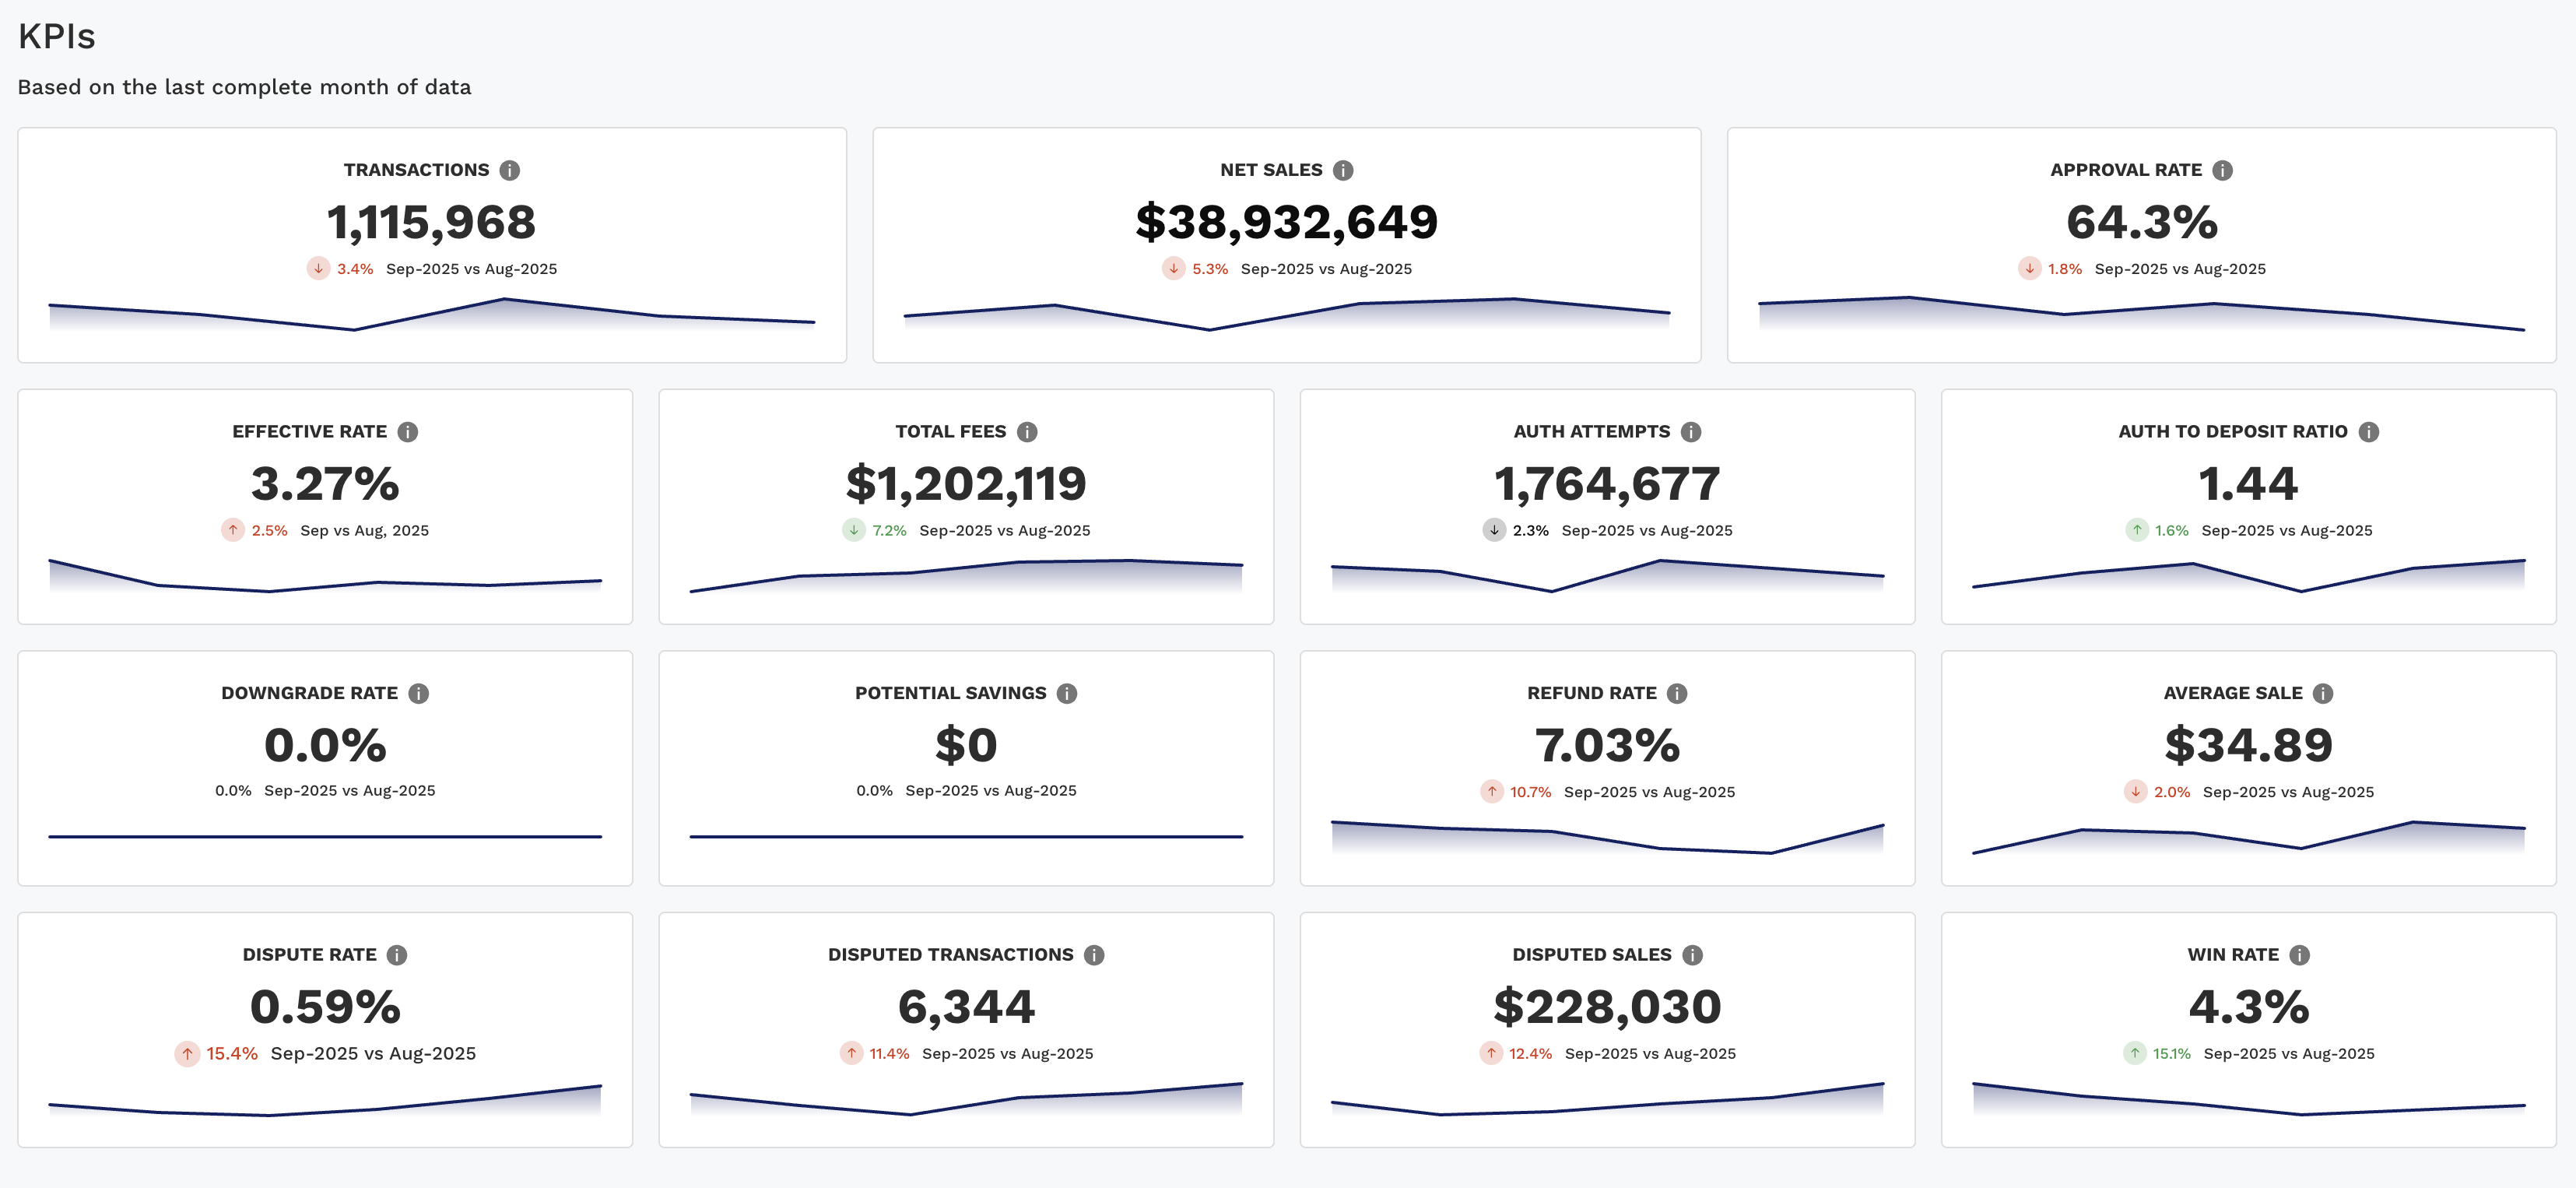Click the Net Sales value $38,932,649
The width and height of the screenshot is (2576, 1188).
pyautogui.click(x=1286, y=222)
